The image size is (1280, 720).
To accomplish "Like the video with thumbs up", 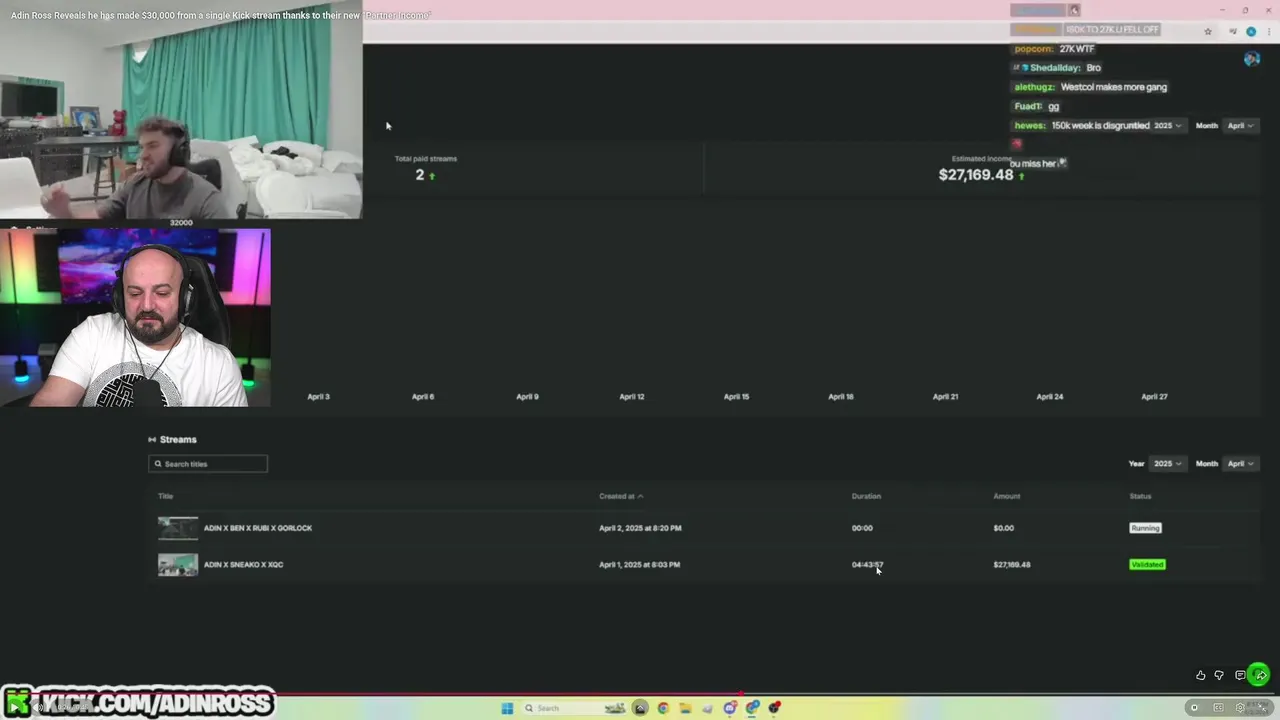I will (x=1201, y=675).
